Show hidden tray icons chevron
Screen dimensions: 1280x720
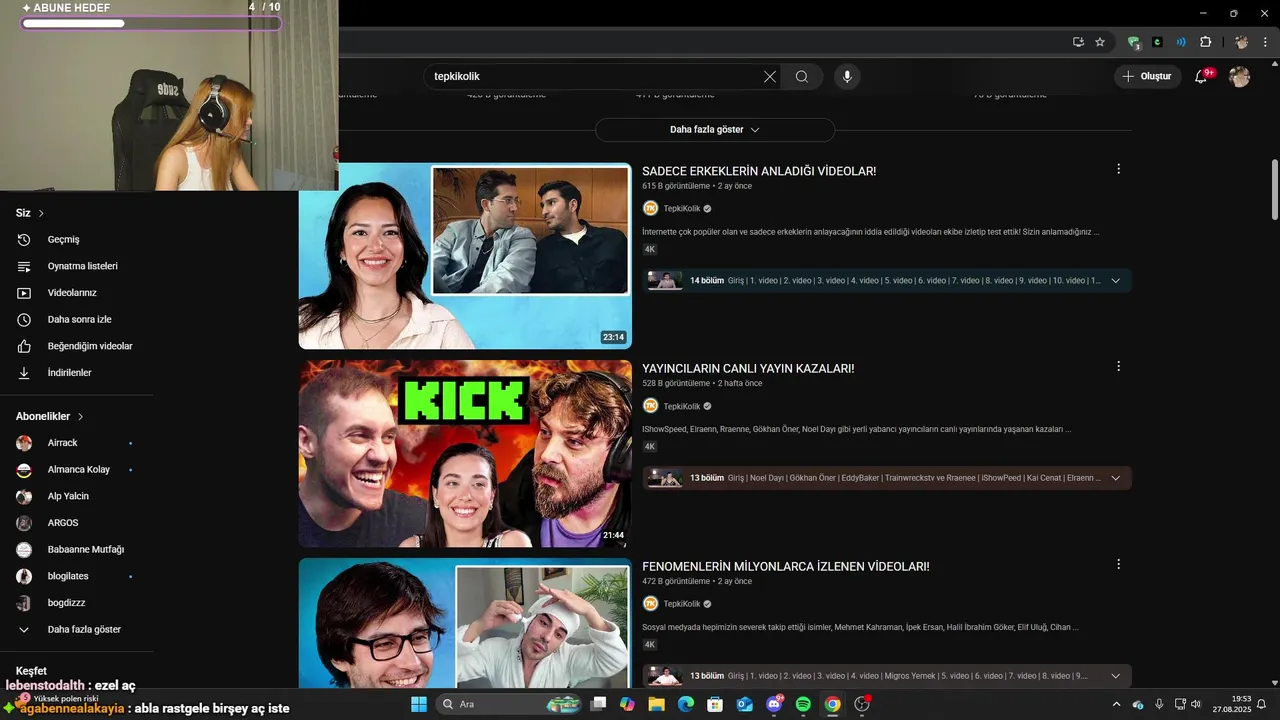tap(1116, 704)
